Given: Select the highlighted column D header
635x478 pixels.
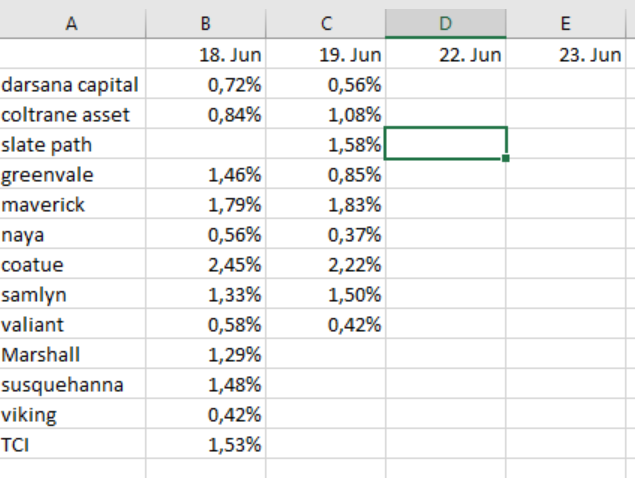Looking at the screenshot, I should click(x=445, y=24).
